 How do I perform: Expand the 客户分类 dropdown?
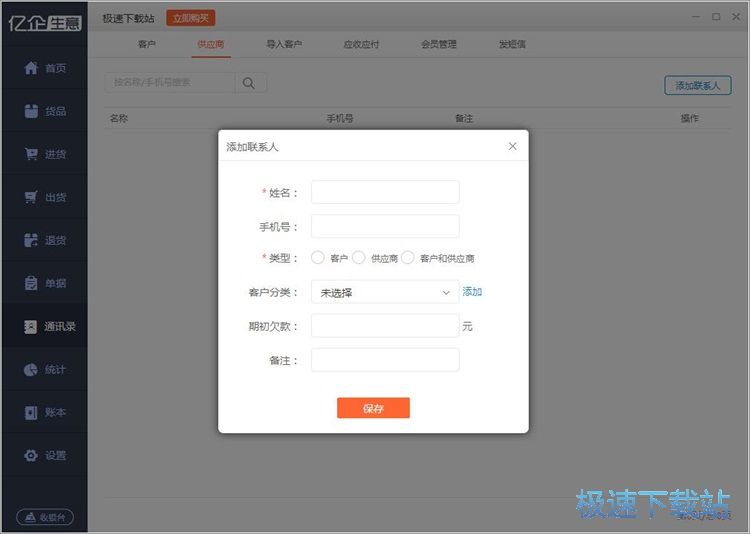[x=385, y=292]
